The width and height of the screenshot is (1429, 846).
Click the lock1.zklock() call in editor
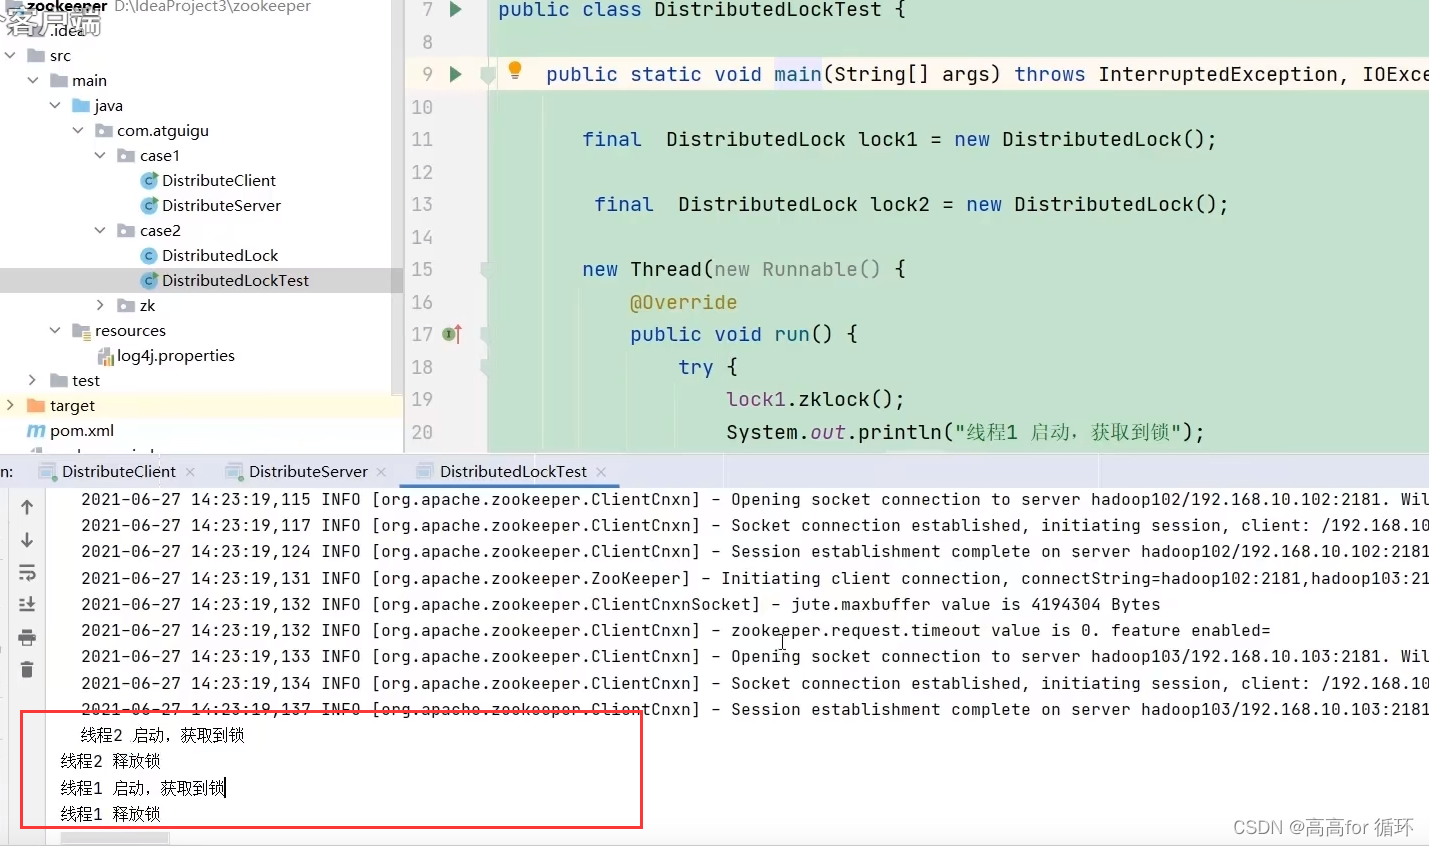coord(815,399)
